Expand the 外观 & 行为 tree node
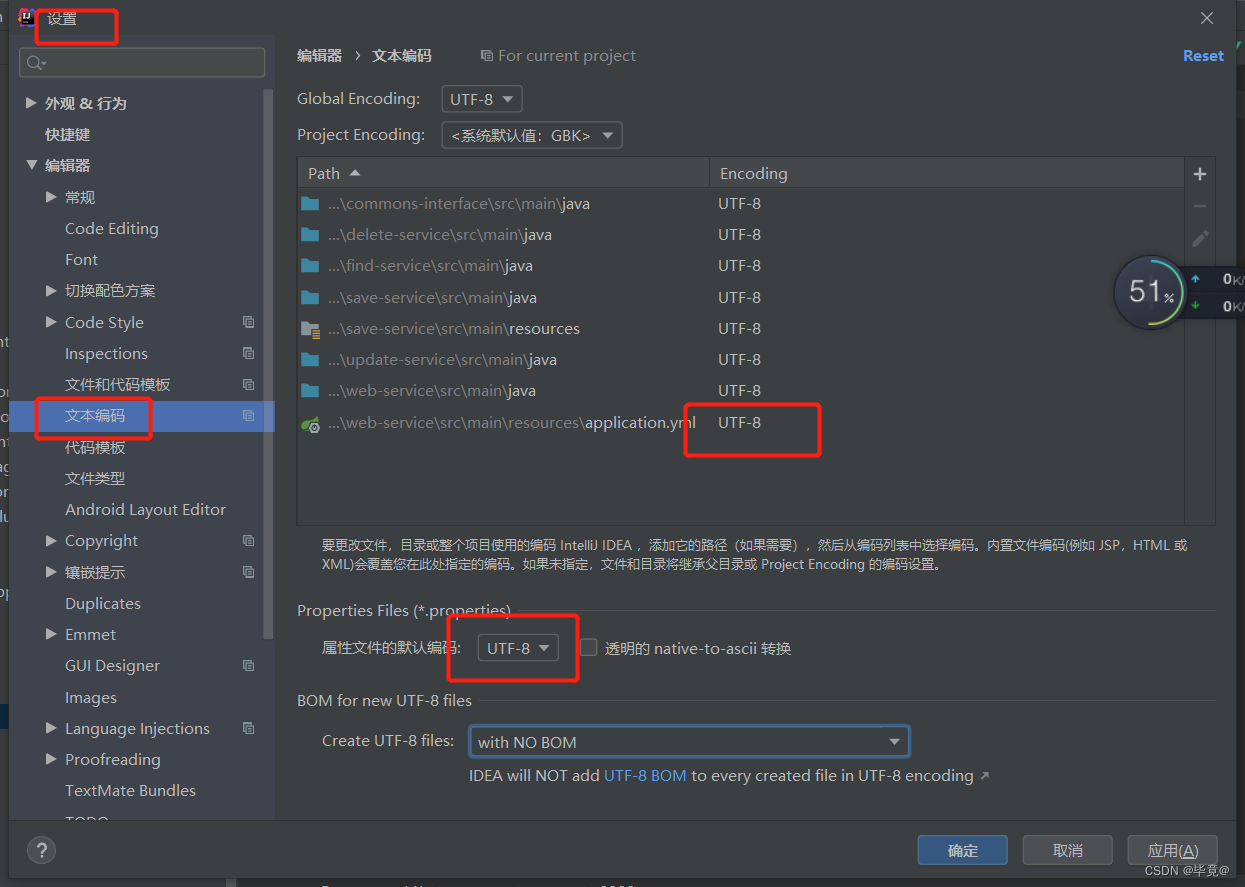 [x=31, y=103]
